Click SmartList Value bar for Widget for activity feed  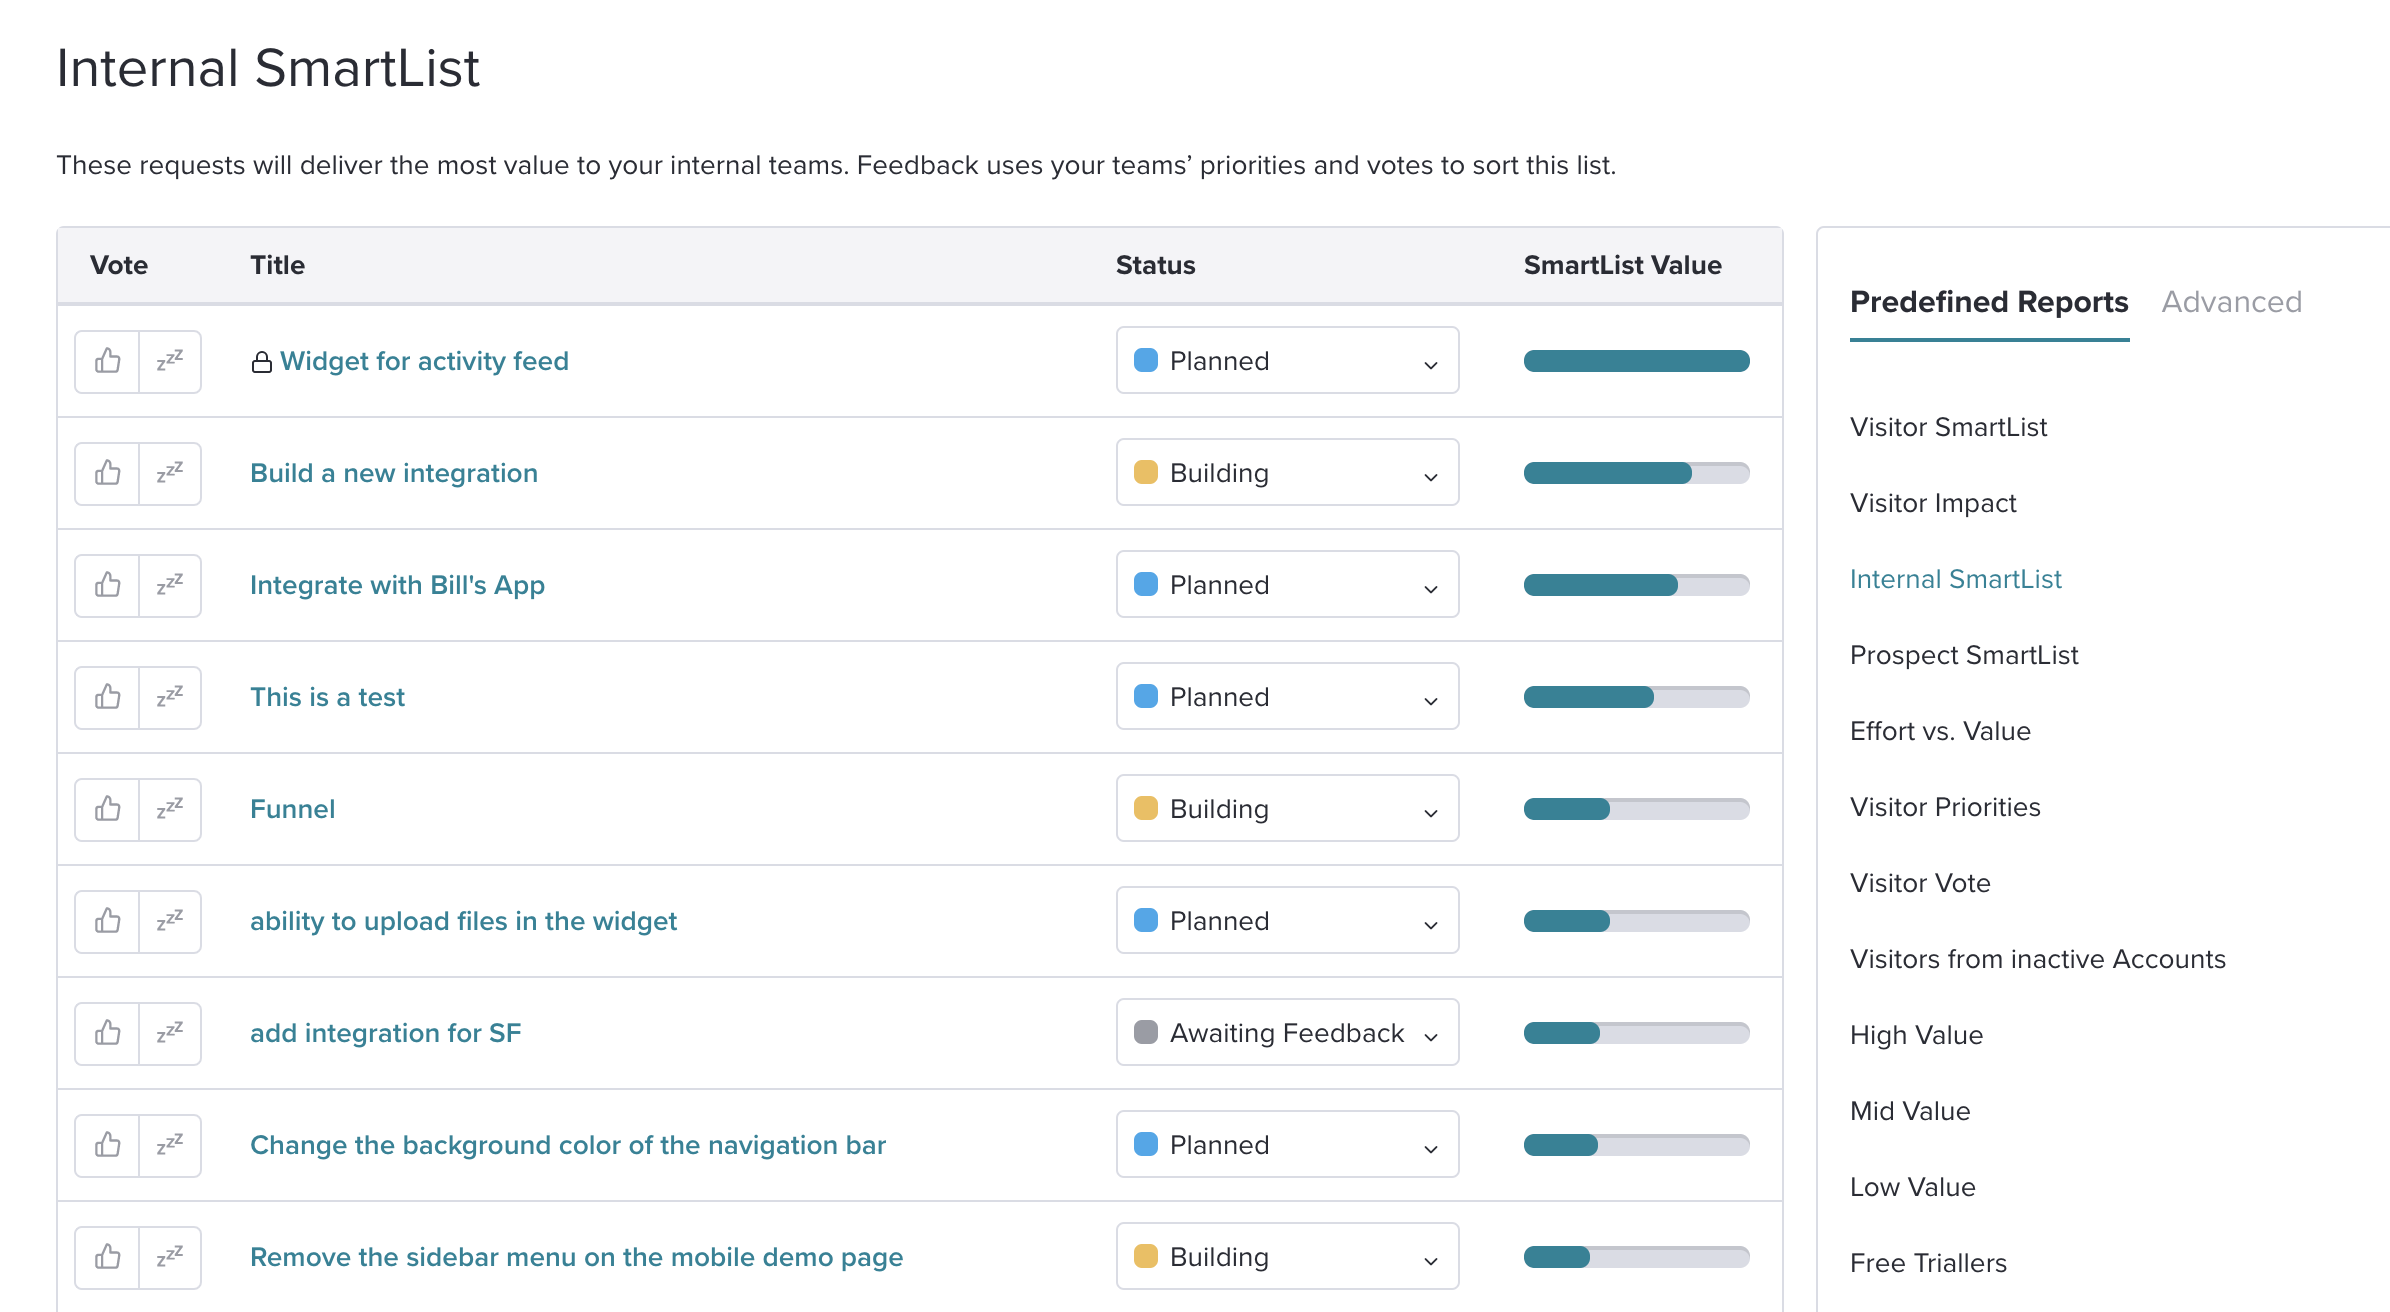1636,361
